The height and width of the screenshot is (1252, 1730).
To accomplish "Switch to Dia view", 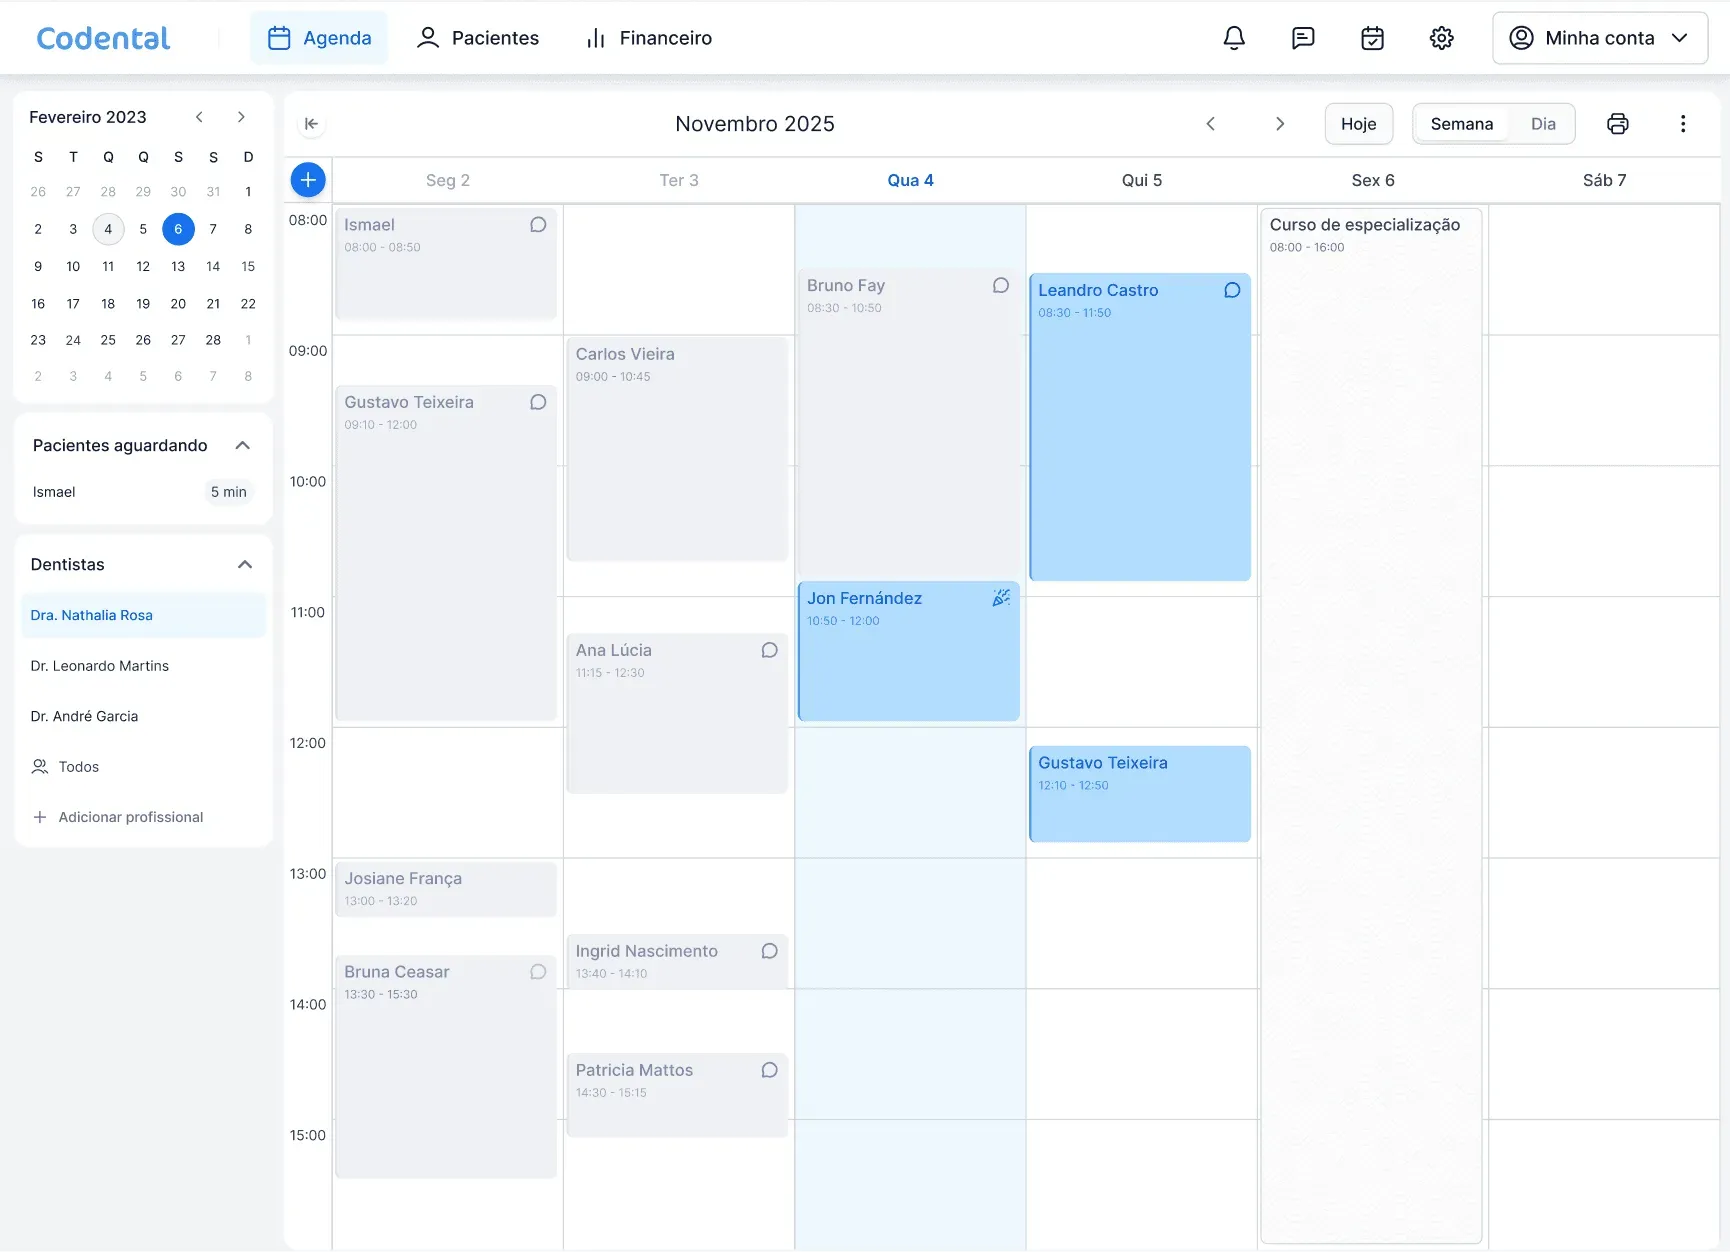I will (x=1543, y=124).
